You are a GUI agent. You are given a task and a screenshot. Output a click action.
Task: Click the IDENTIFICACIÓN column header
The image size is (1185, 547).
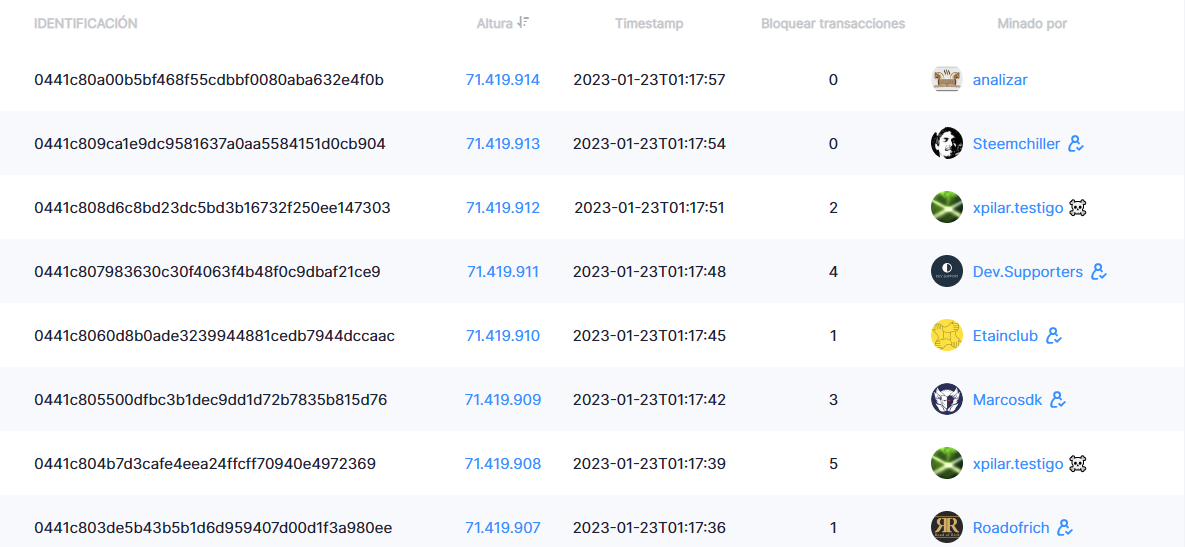tap(85, 23)
